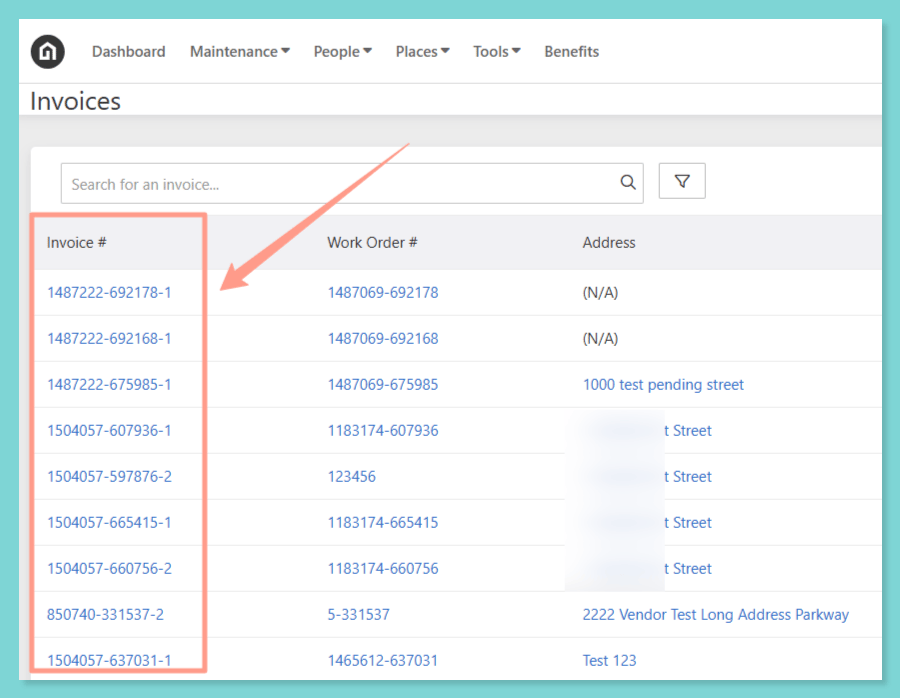Open invoice 1504057-607936-1

pos(109,431)
